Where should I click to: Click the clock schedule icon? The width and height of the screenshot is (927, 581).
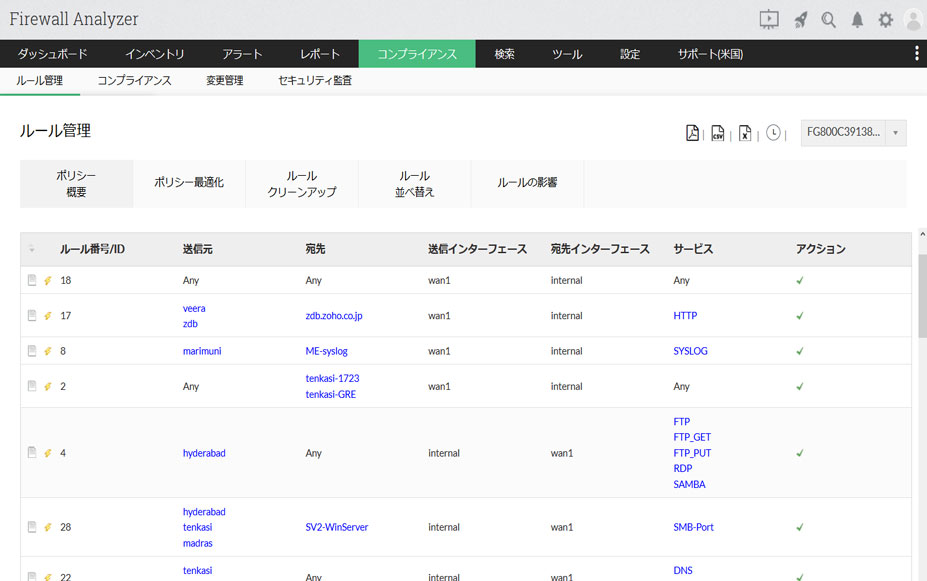773,133
